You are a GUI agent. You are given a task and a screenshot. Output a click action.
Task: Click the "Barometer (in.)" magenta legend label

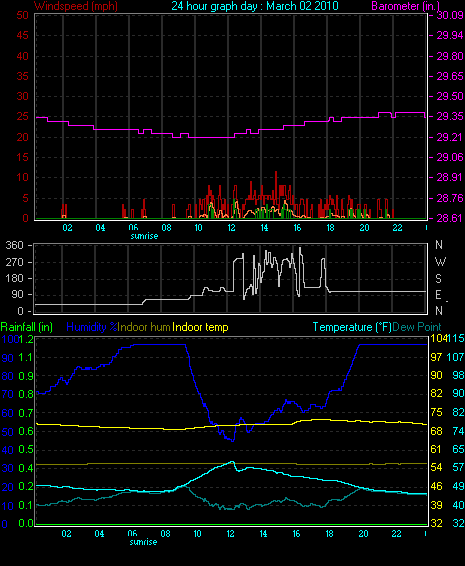[406, 6]
